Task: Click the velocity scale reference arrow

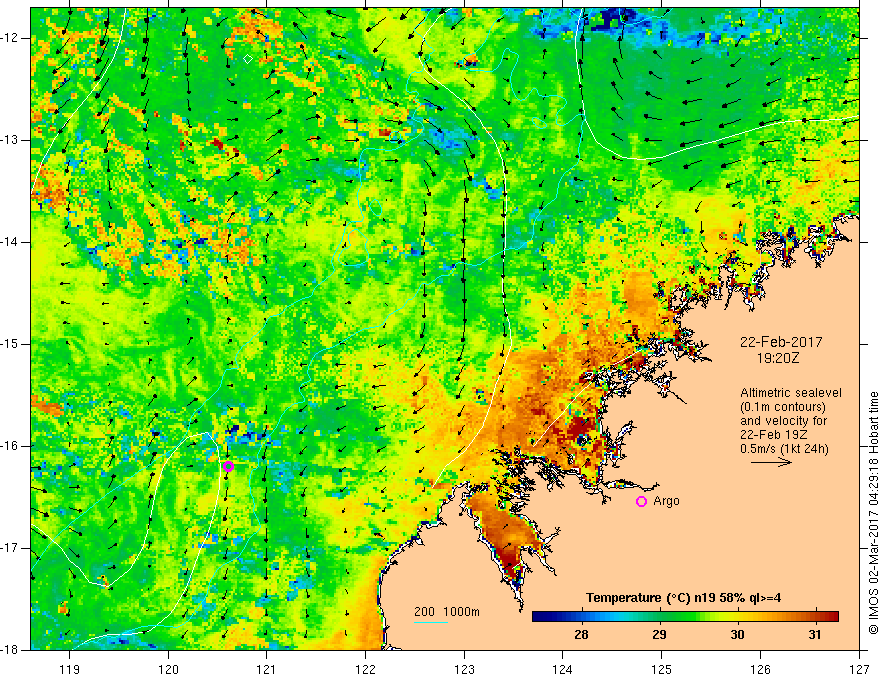Action: coord(771,462)
